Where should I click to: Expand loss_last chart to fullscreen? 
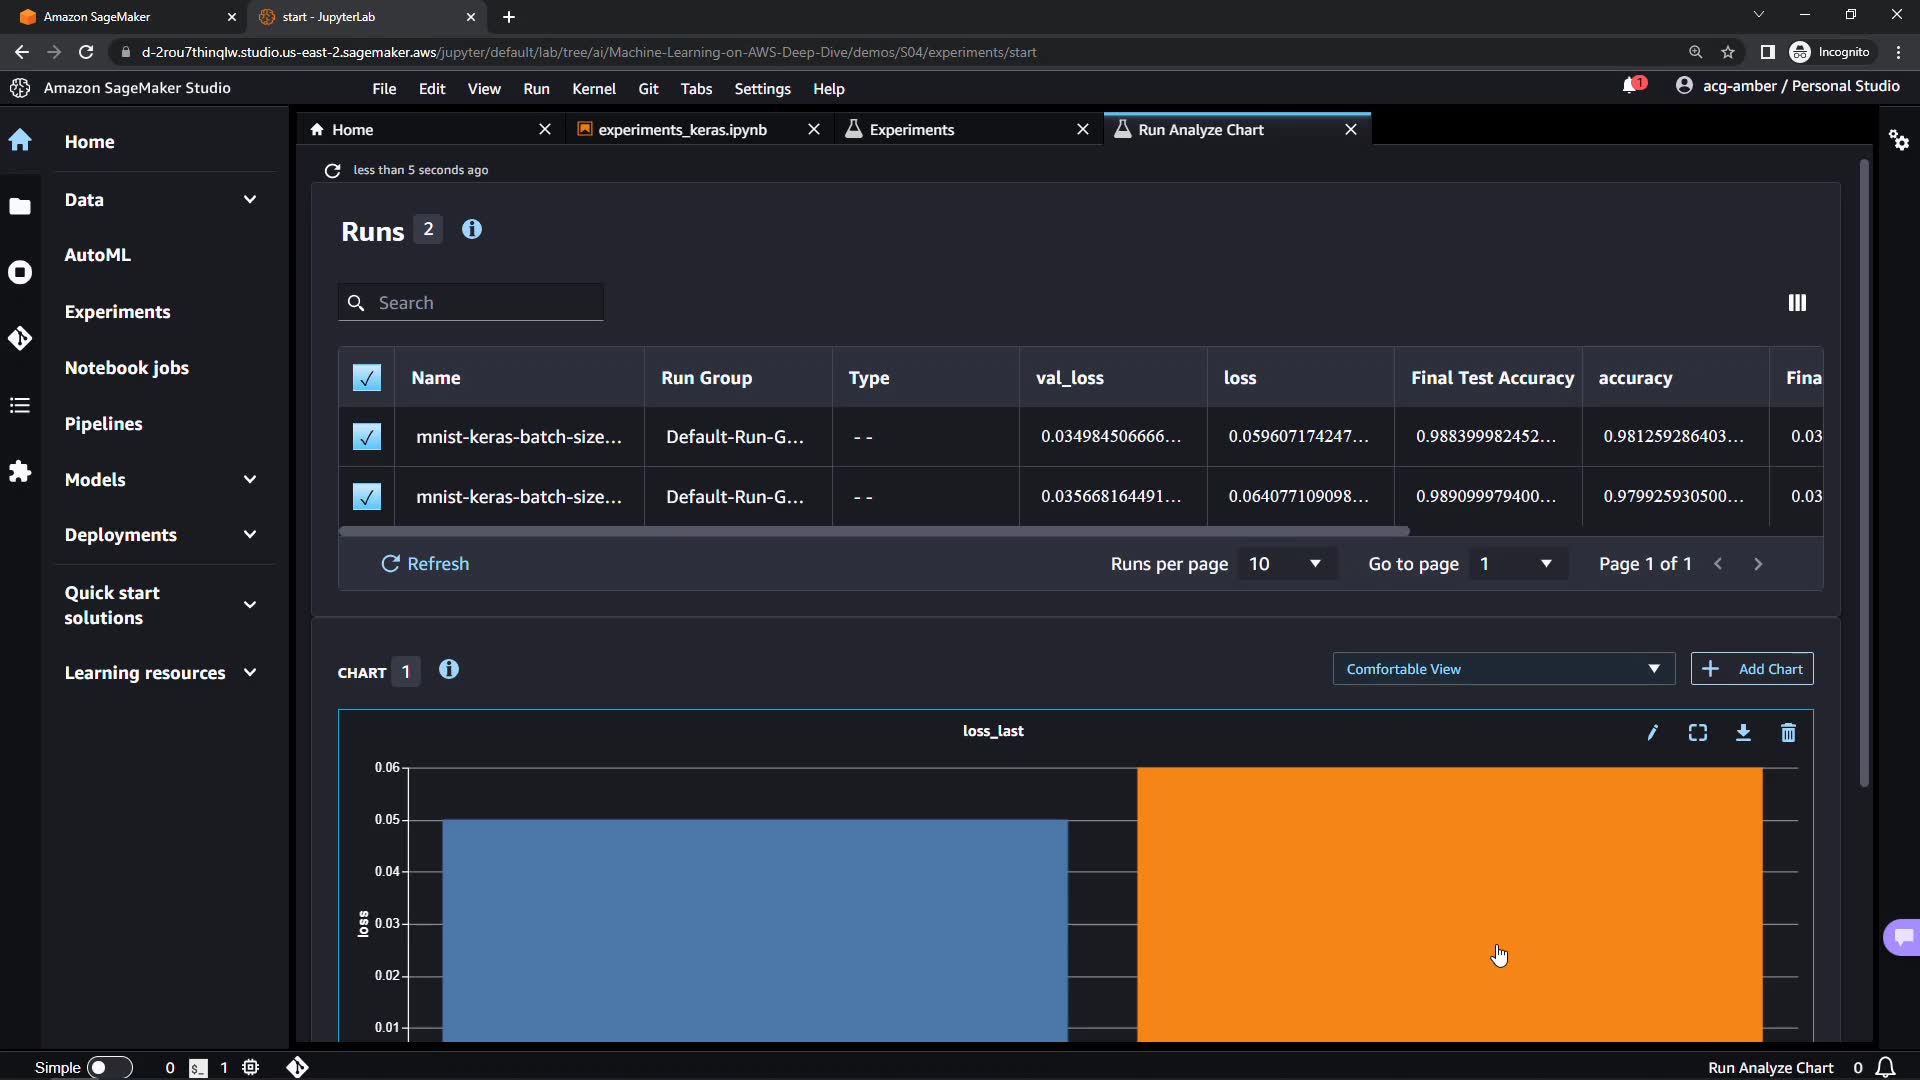tap(1697, 733)
